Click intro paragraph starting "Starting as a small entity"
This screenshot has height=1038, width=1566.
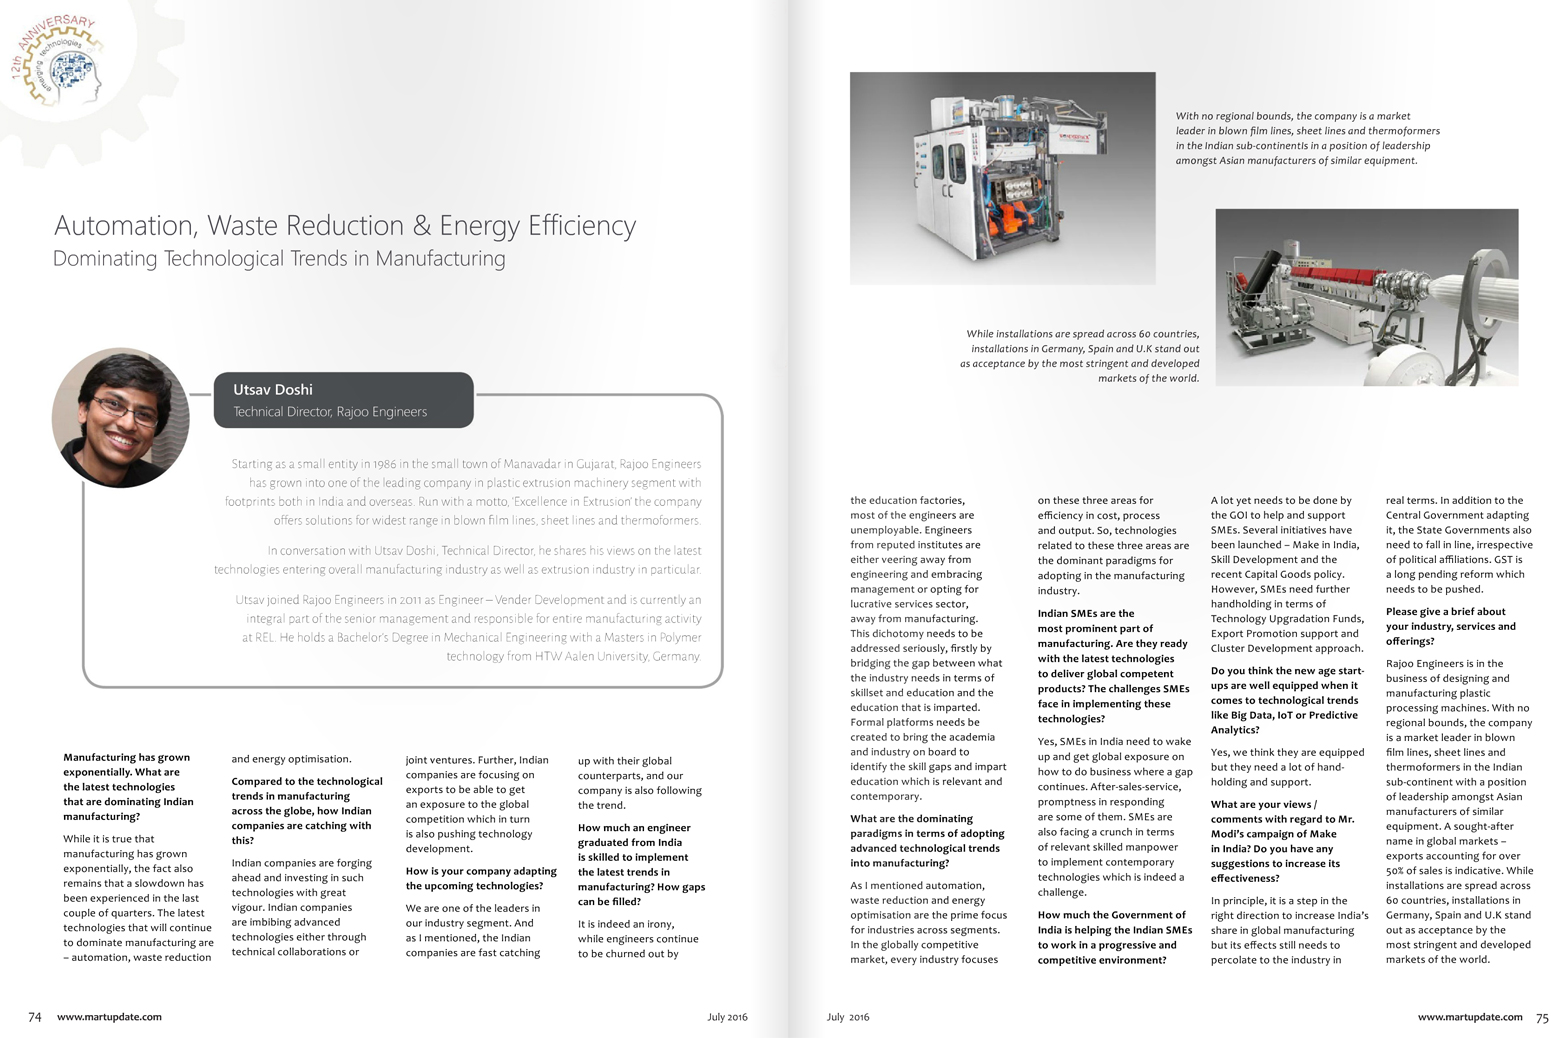(463, 492)
